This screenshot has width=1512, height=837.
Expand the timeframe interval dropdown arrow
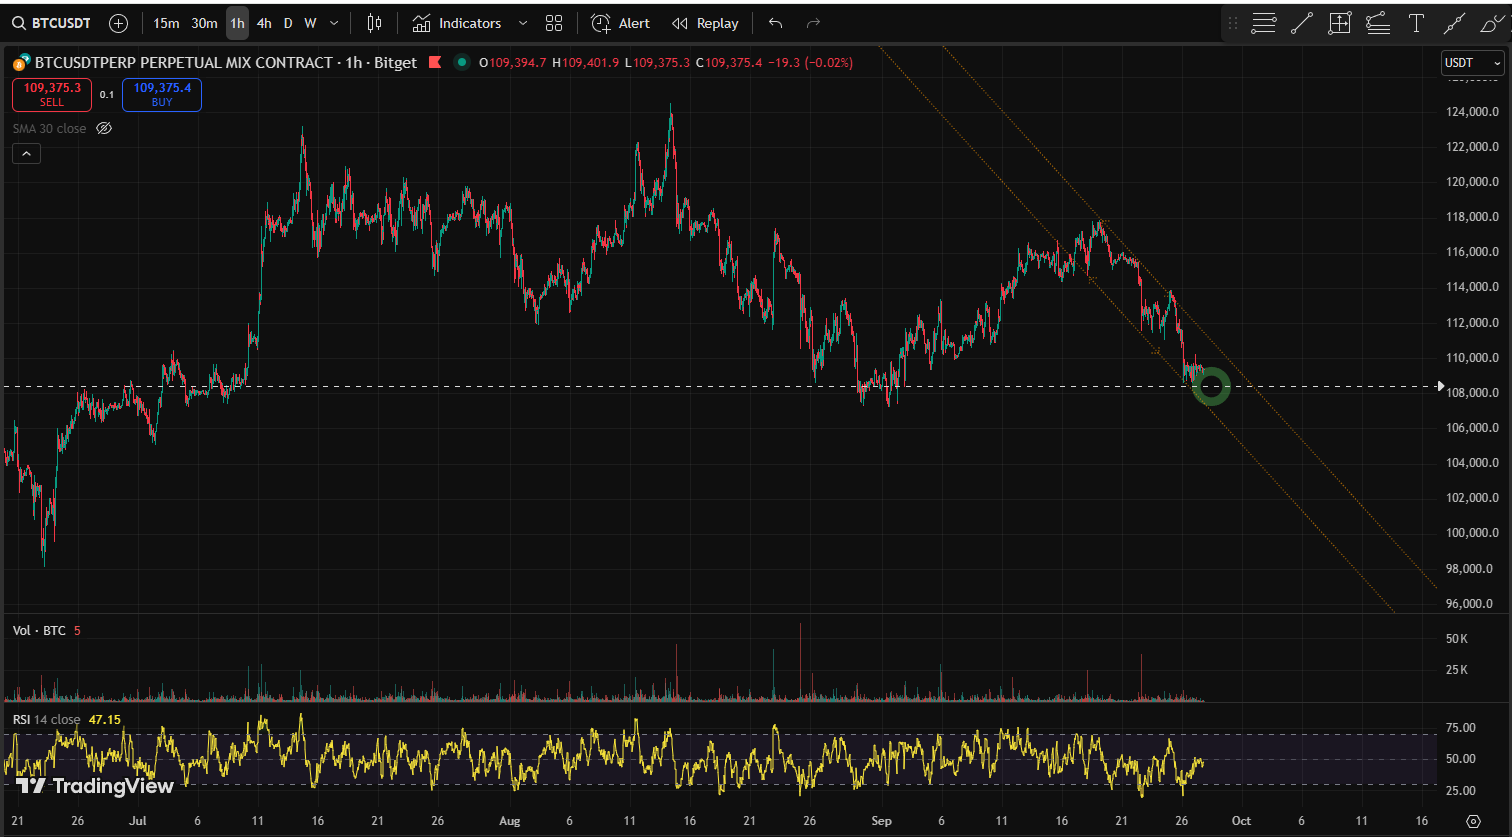[333, 23]
